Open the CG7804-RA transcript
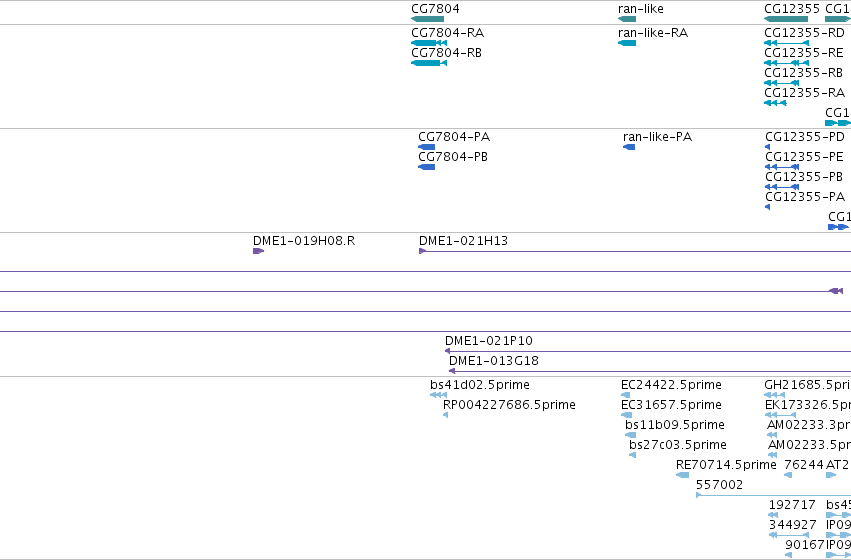Image resolution: width=851 pixels, height=560 pixels. (429, 43)
